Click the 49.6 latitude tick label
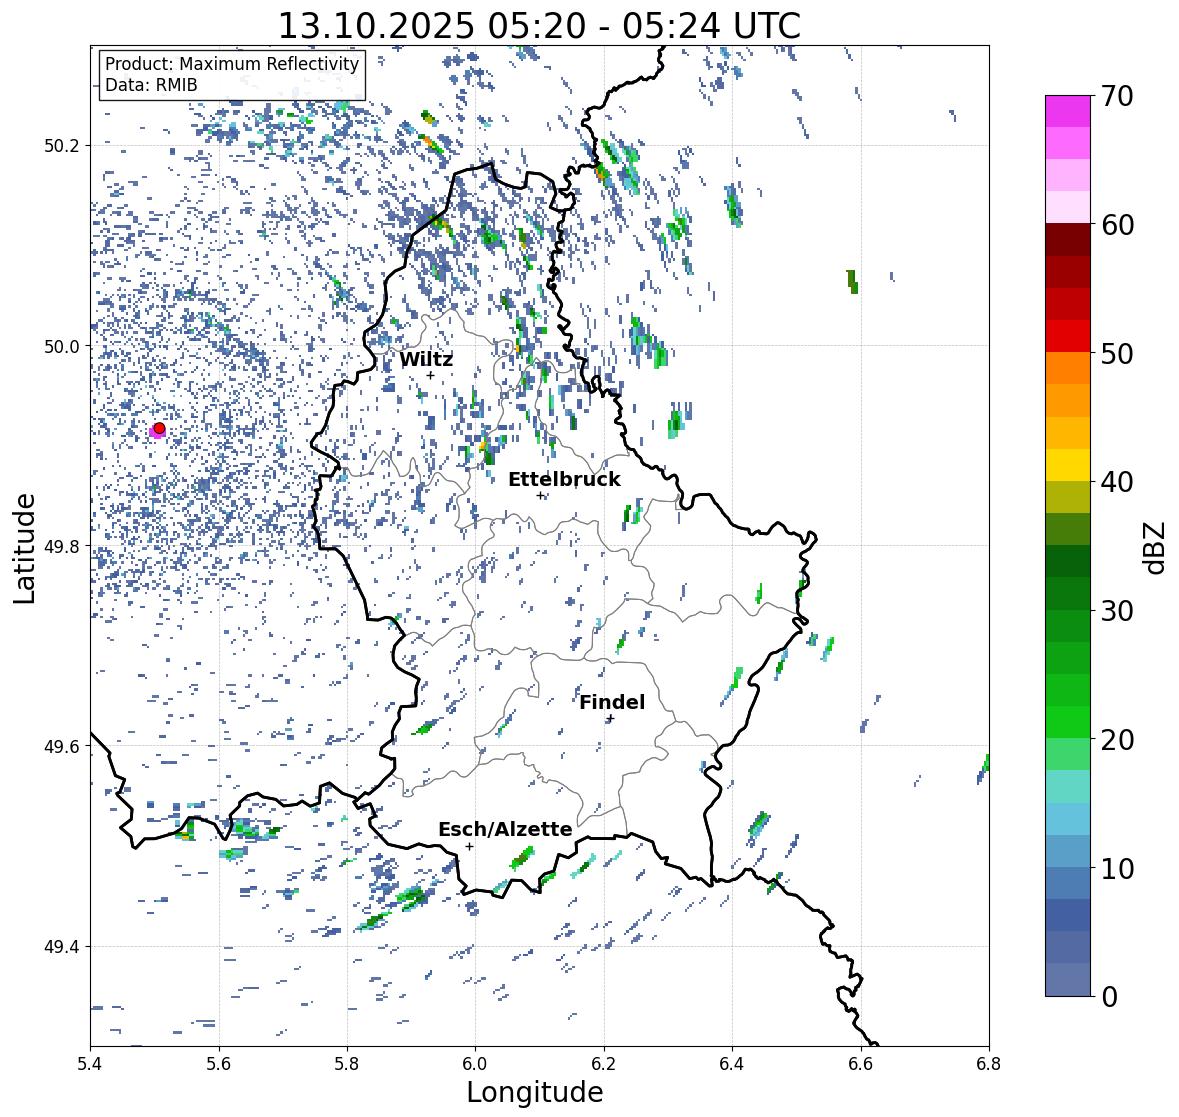Viewport: 1179px width, 1117px height. click(x=64, y=746)
